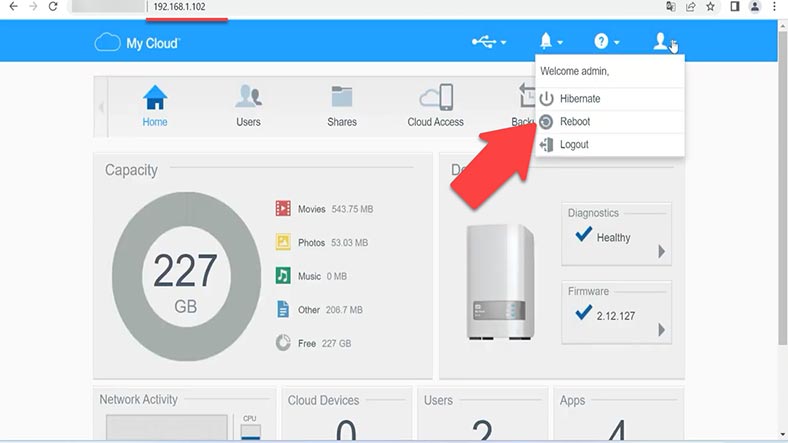Click the Hibernate power icon
The width and height of the screenshot is (788, 443).
(546, 99)
